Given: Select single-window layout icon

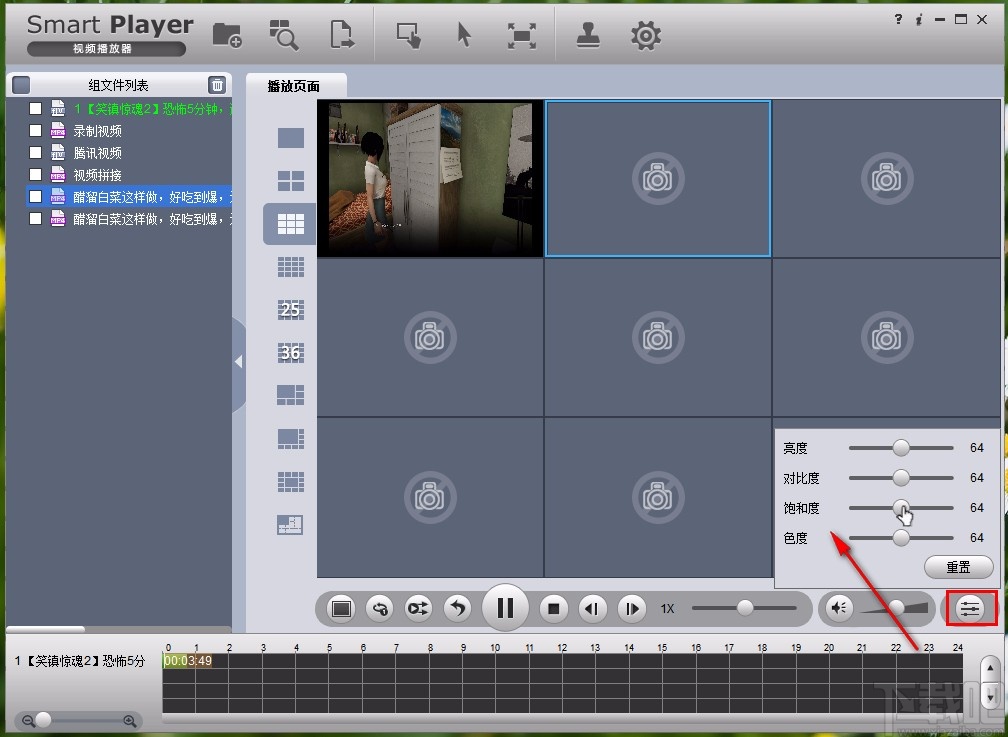Looking at the screenshot, I should (291, 138).
